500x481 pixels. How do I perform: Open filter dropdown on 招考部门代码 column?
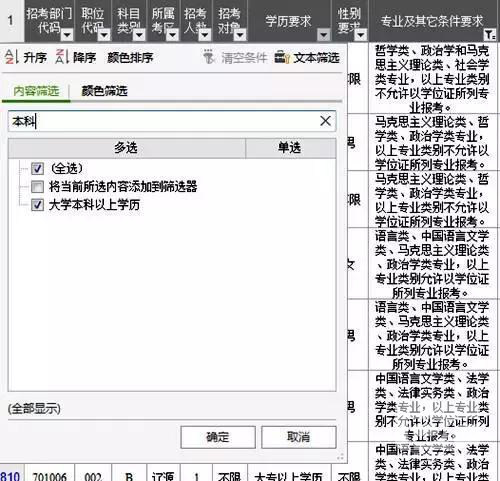(x=67, y=35)
